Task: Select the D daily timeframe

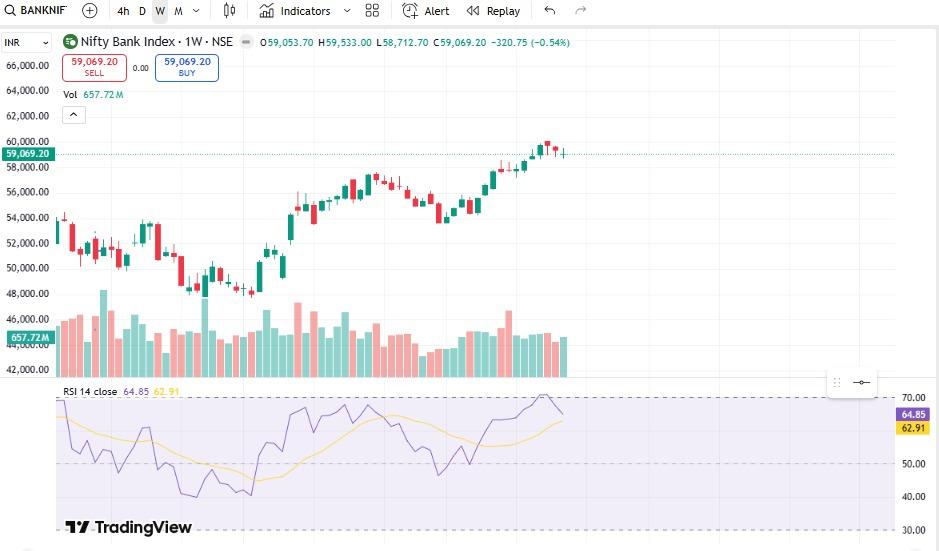Action: click(142, 11)
